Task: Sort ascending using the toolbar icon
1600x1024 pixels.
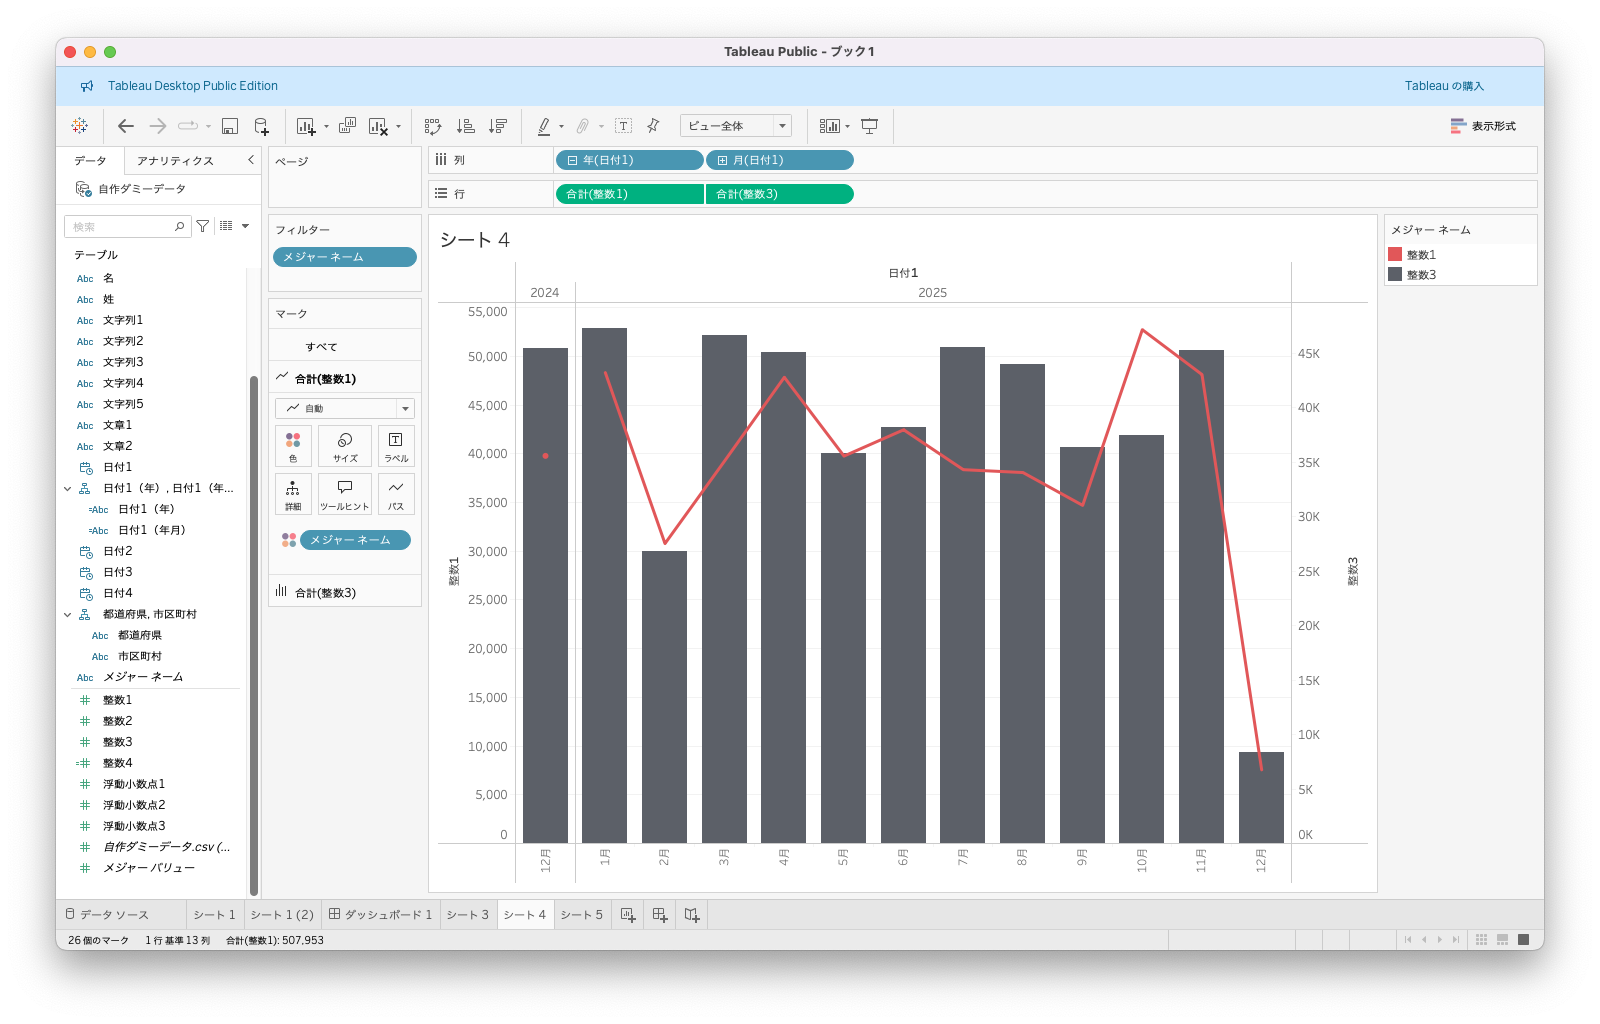Action: (466, 126)
